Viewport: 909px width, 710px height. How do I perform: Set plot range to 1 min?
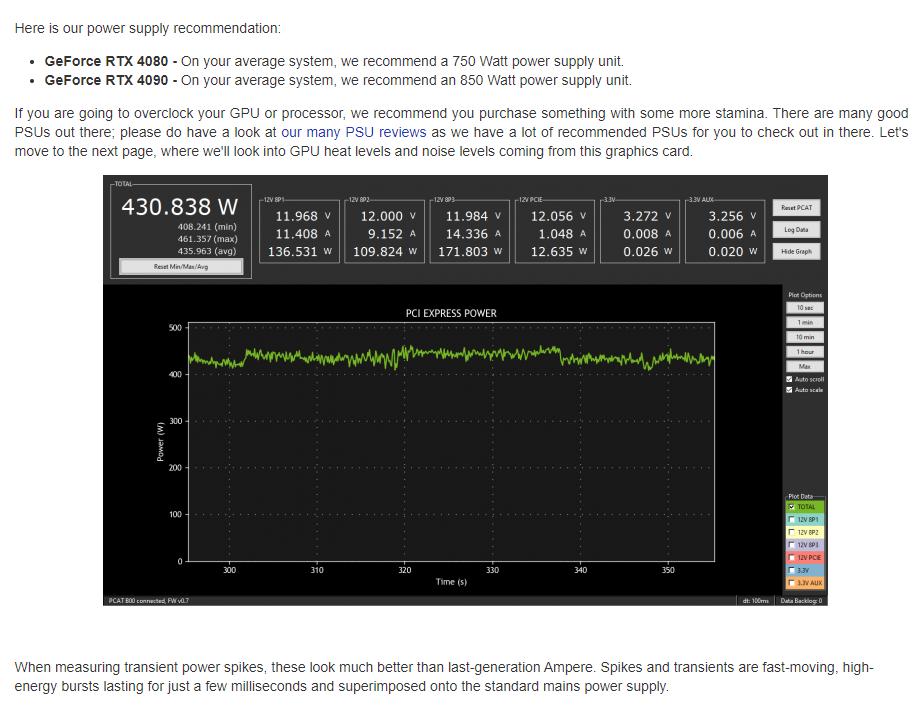coord(805,322)
